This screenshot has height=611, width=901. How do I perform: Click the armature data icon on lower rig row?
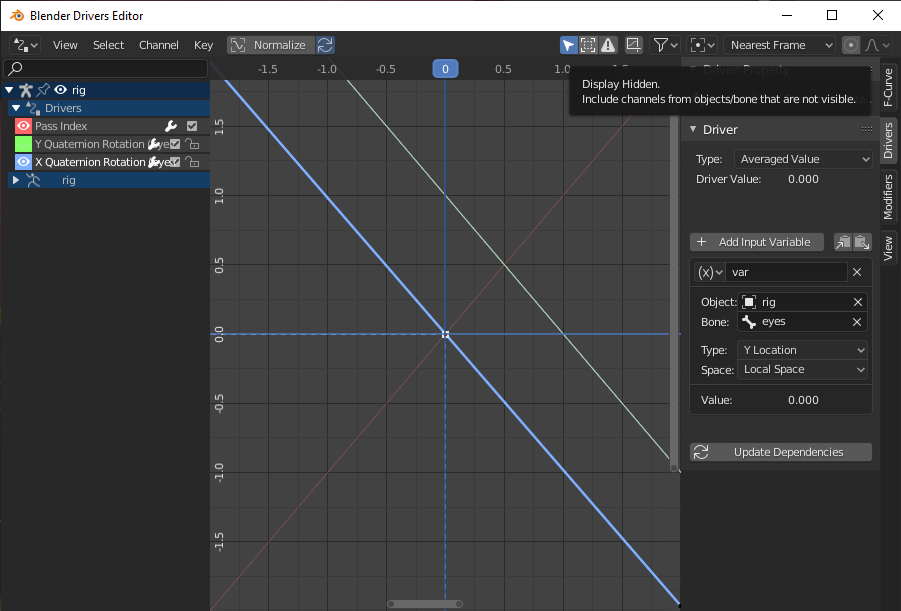[x=33, y=180]
